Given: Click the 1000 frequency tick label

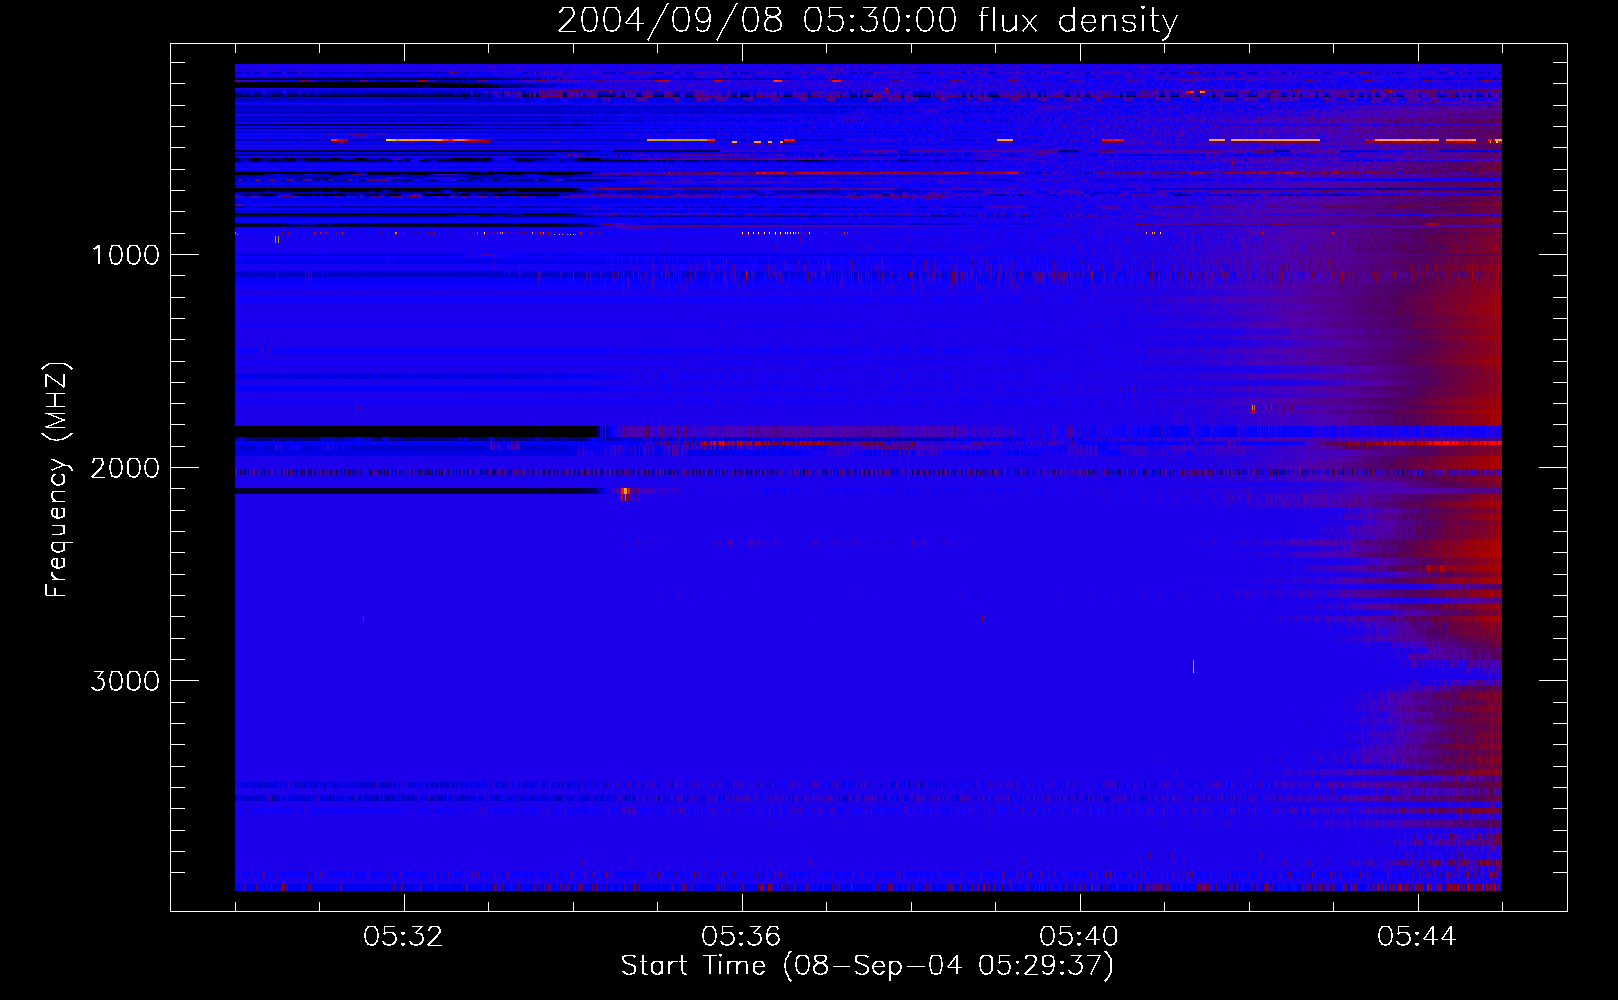Looking at the screenshot, I should click(x=126, y=255).
